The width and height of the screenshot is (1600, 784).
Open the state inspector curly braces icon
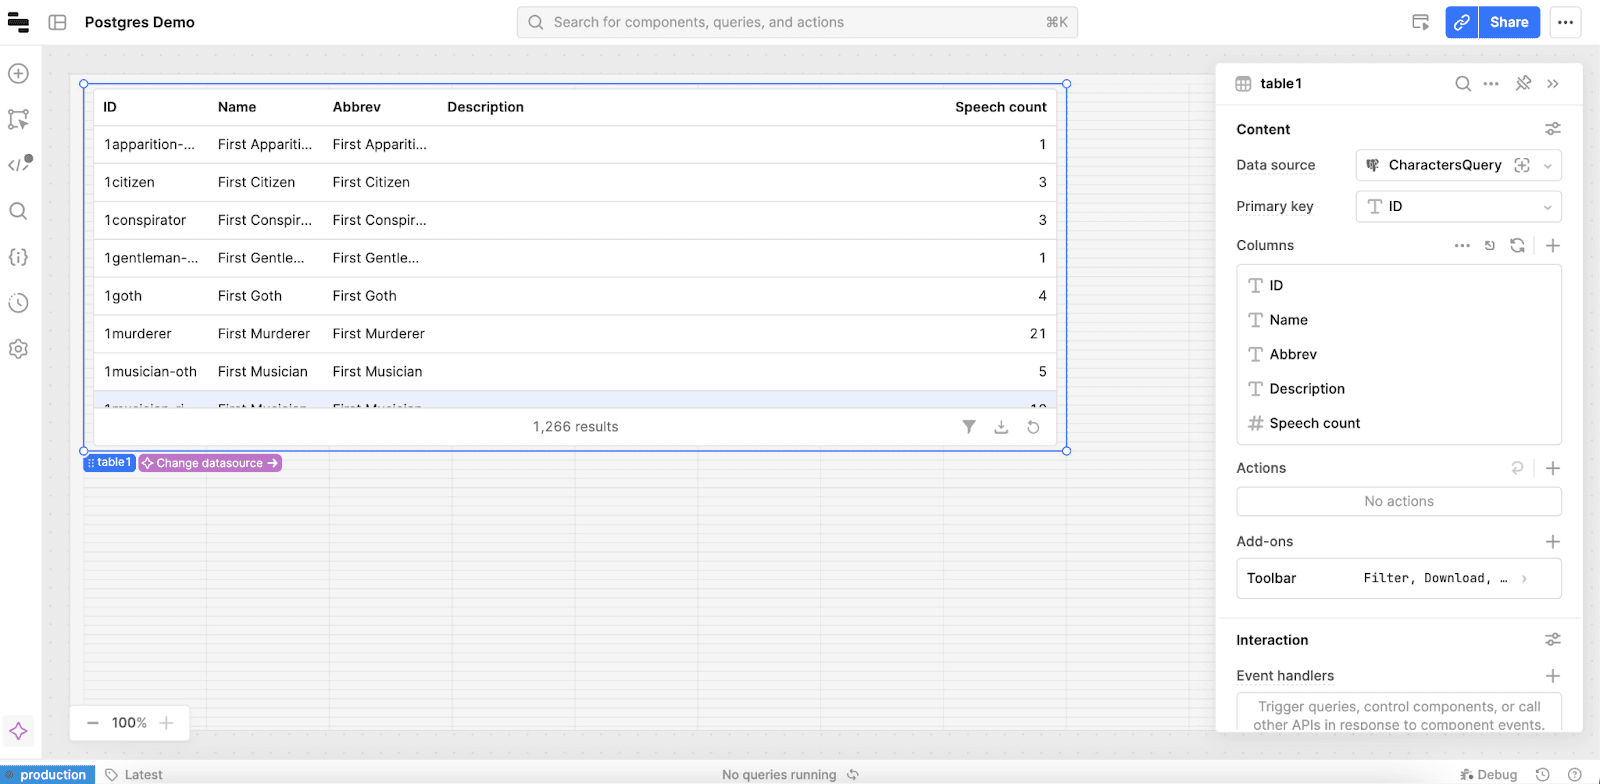pyautogui.click(x=18, y=257)
